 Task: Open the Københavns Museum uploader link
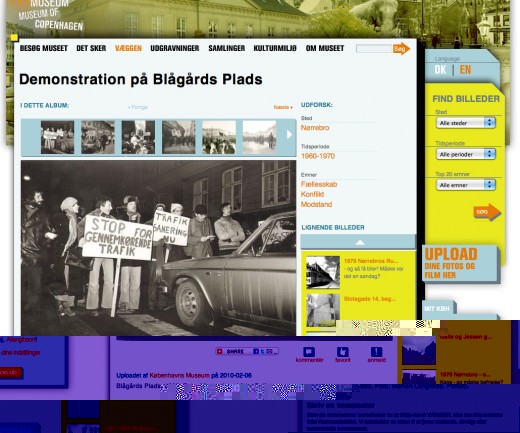click(180, 375)
